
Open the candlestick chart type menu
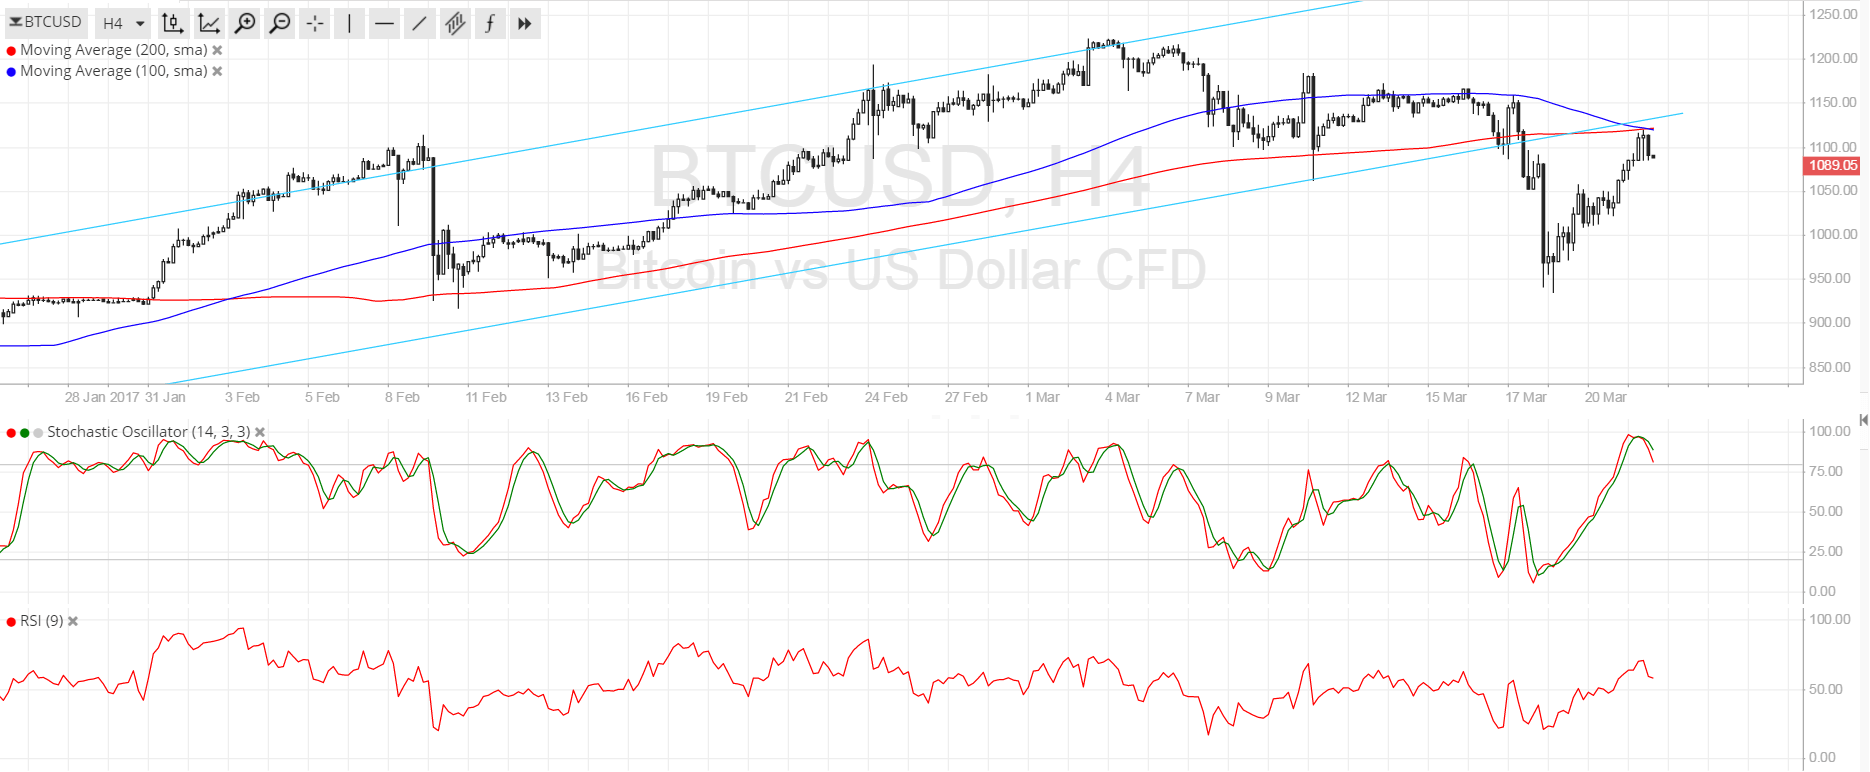tap(172, 23)
